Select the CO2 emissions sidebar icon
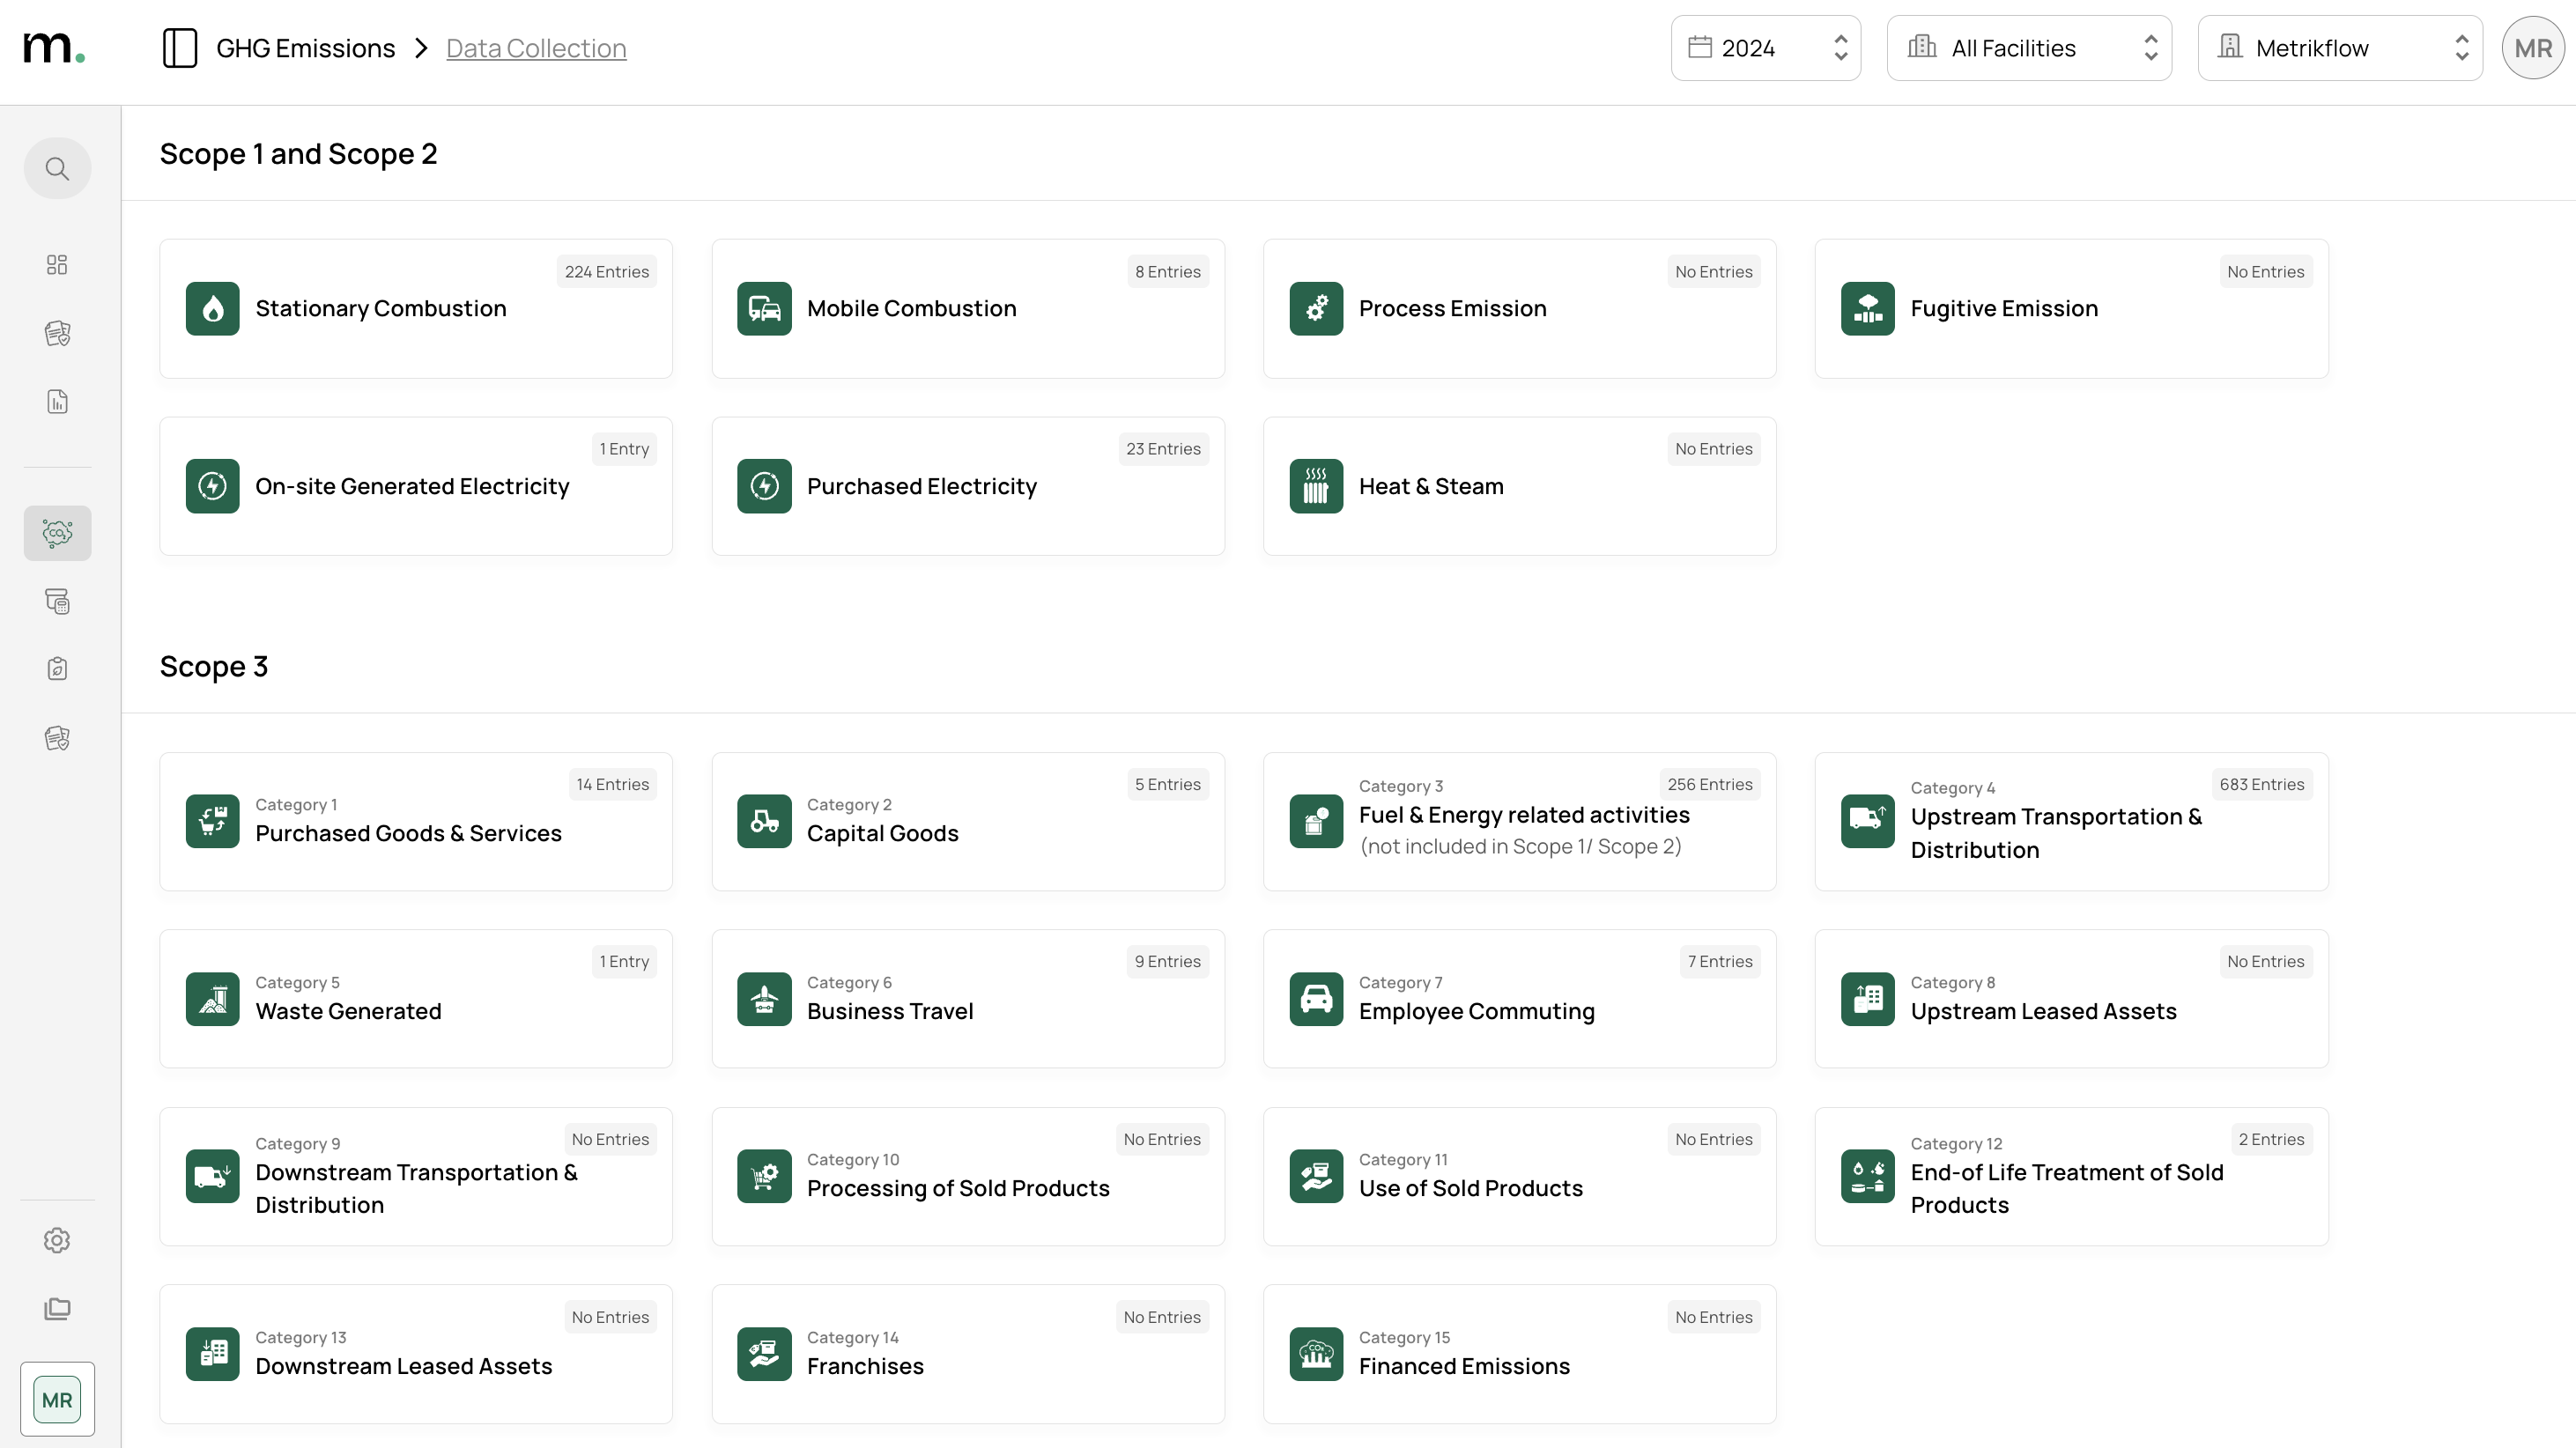 pos(57,533)
